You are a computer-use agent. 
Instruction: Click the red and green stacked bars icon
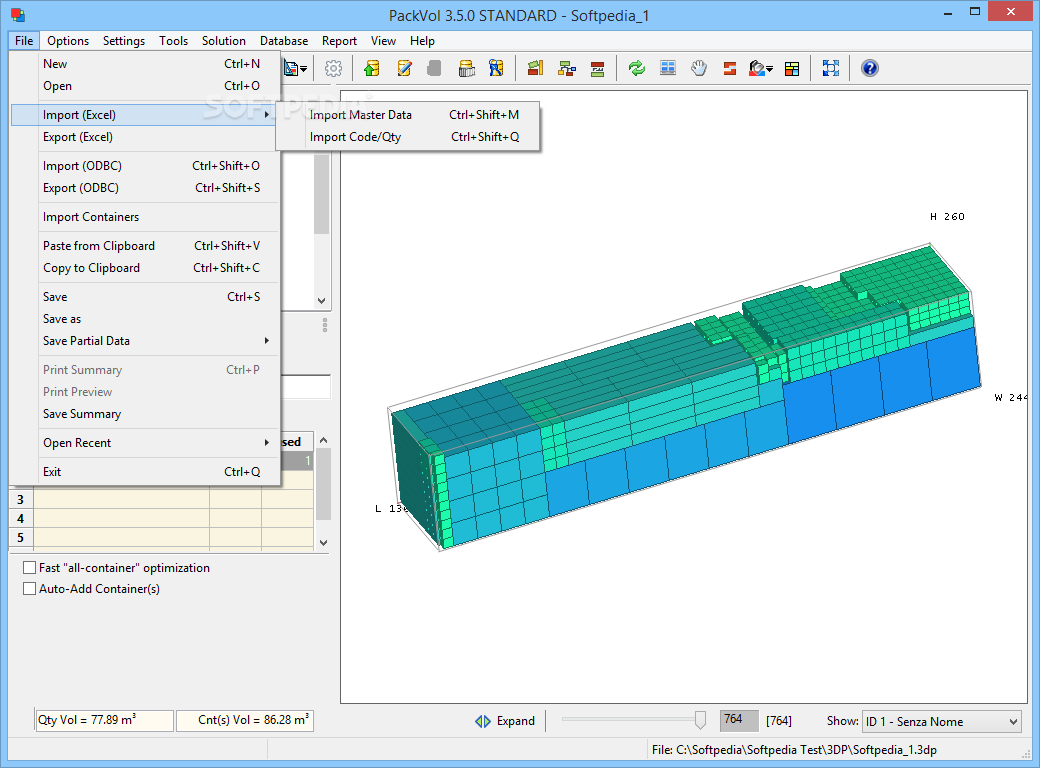(598, 68)
